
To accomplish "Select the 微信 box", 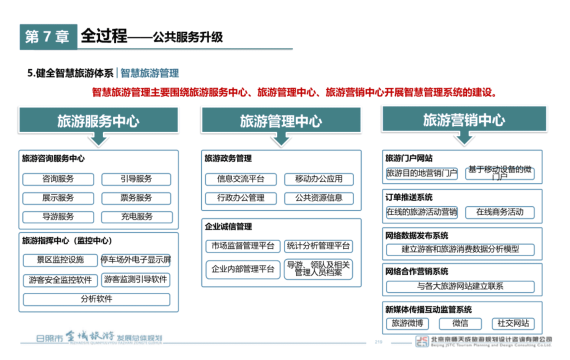I will [x=460, y=324].
